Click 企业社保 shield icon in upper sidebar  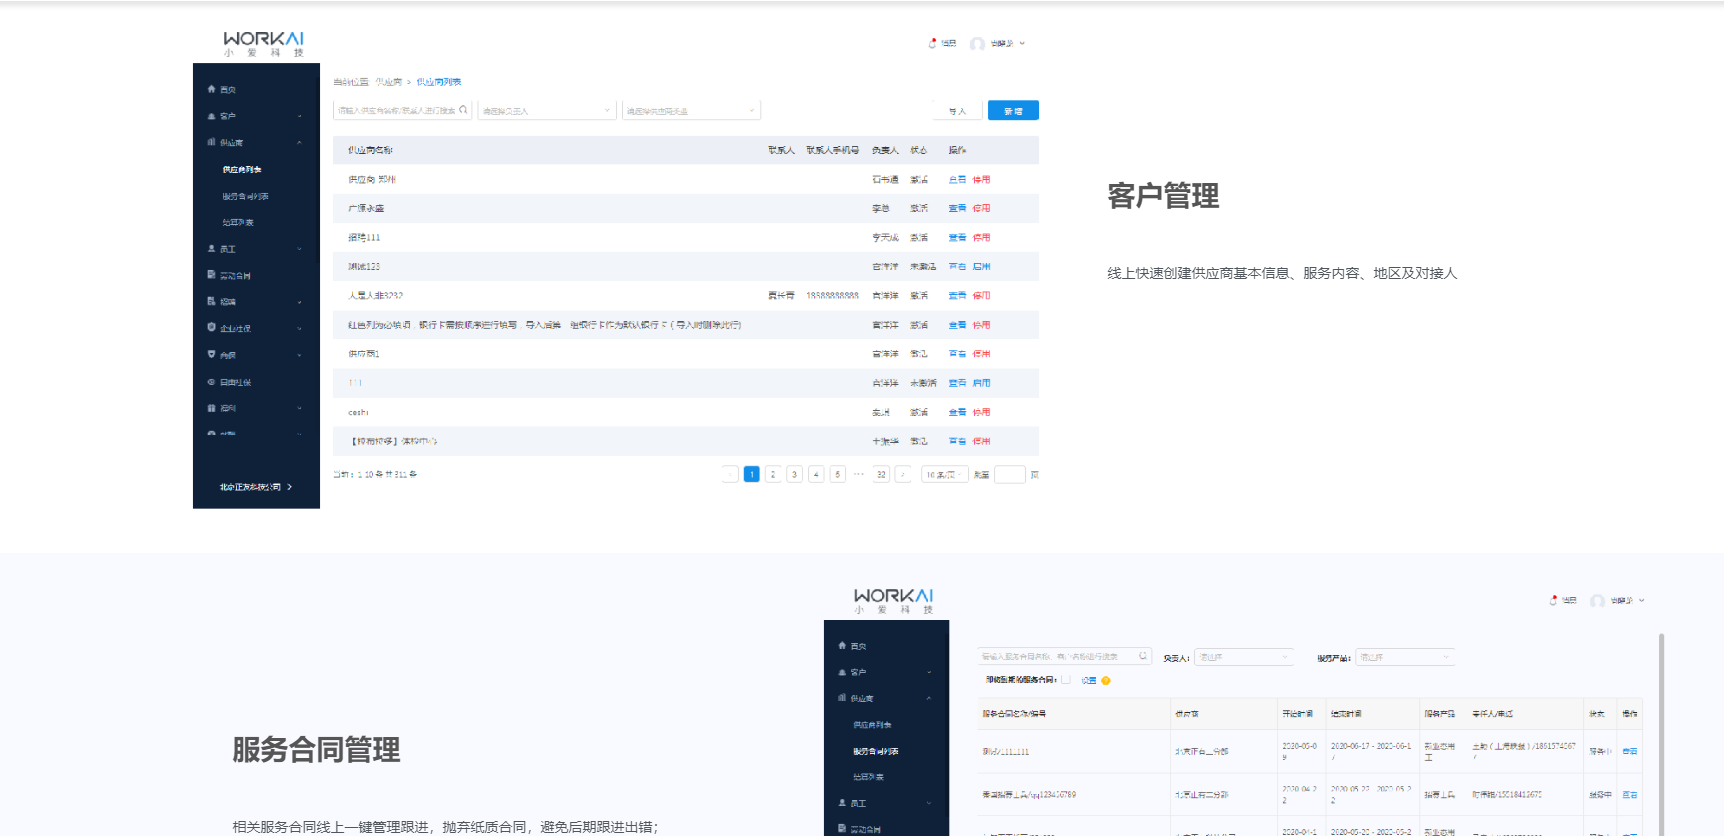(x=211, y=327)
